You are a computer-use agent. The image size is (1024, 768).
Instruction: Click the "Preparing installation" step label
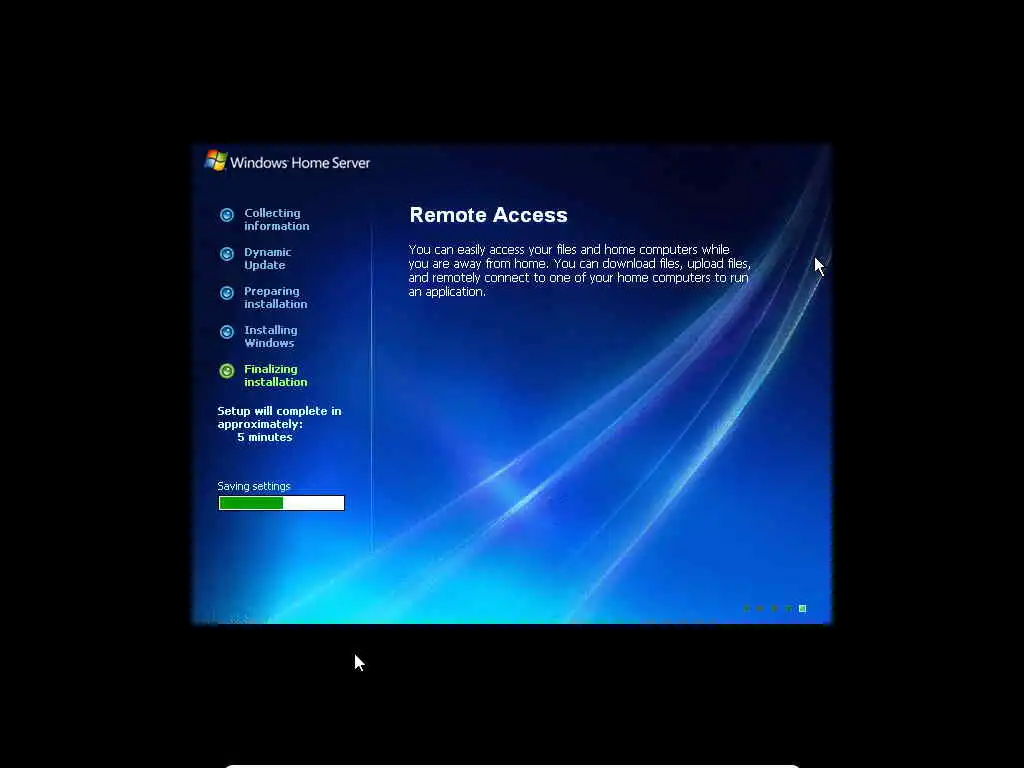276,298
